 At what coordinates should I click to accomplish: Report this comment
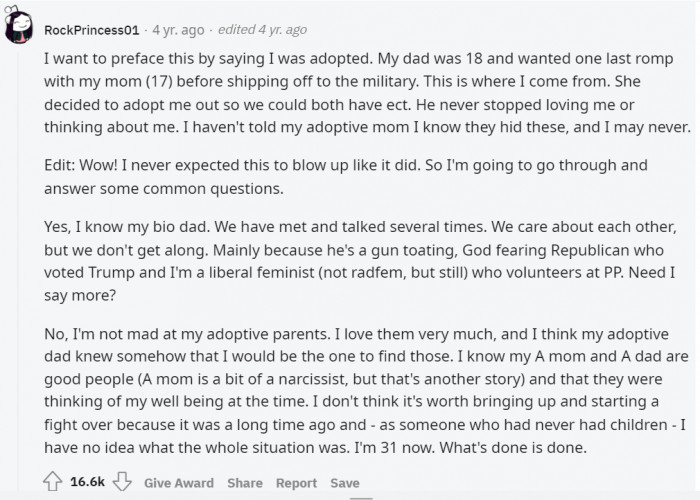click(296, 483)
